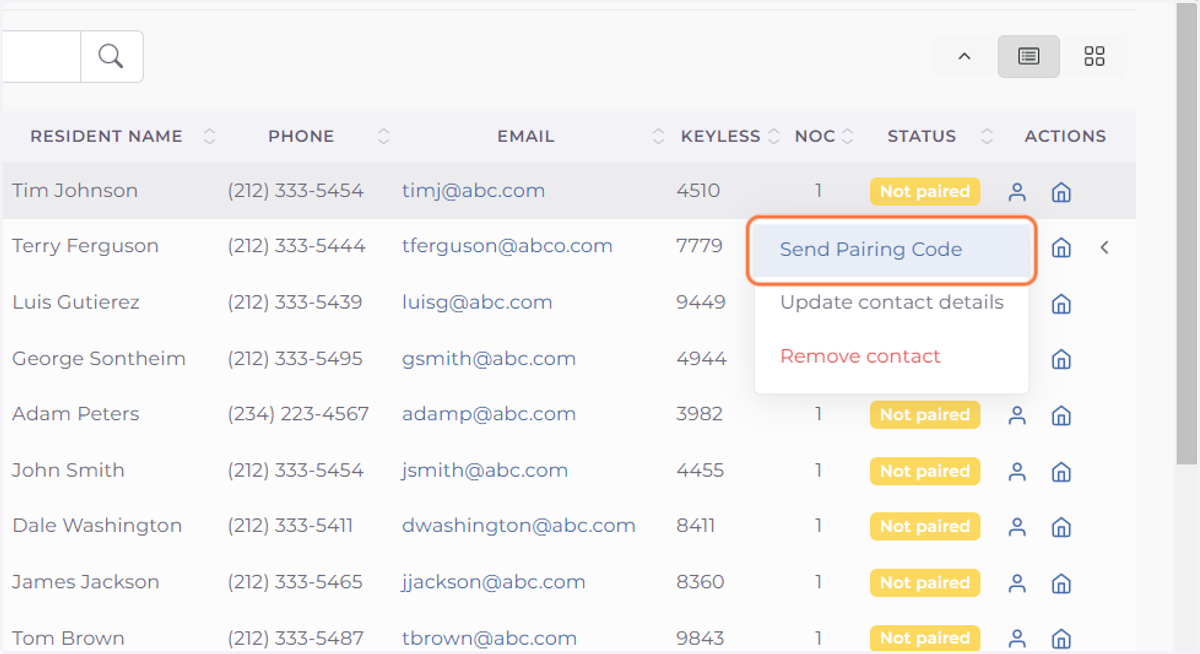This screenshot has height=654, width=1200.
Task: Open unit icon for James Jackson
Action: (x=1062, y=583)
